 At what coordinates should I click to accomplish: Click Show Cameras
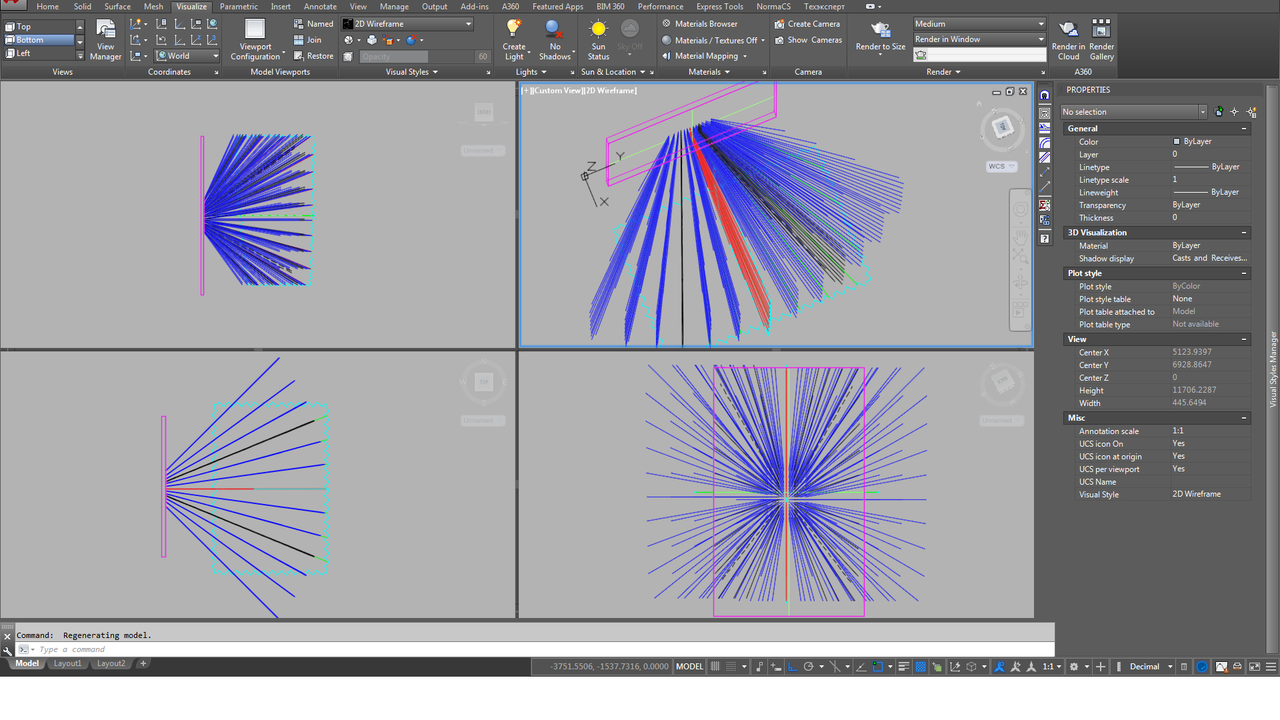(x=807, y=40)
